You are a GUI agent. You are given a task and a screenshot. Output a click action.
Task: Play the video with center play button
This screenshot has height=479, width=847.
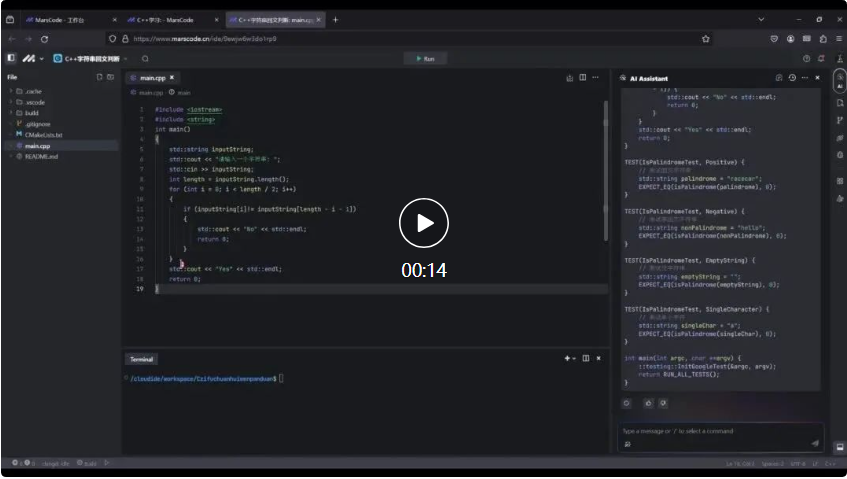pos(424,223)
